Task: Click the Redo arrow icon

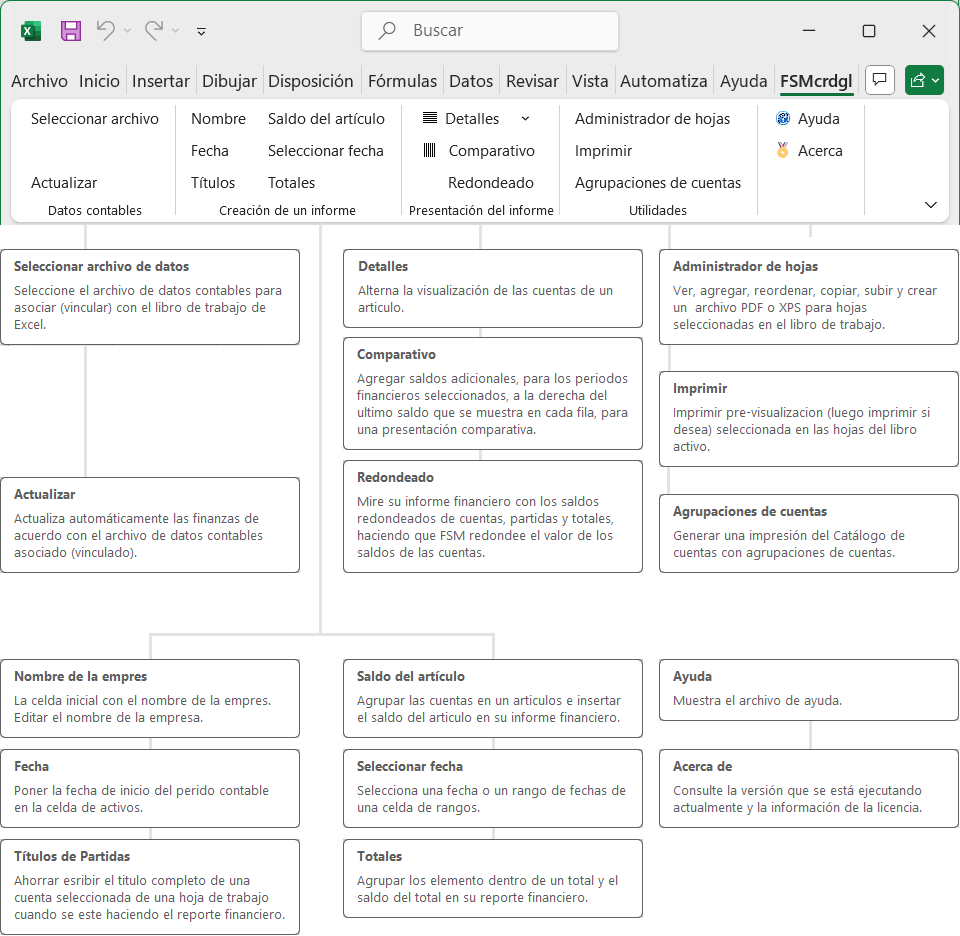Action: pyautogui.click(x=154, y=31)
